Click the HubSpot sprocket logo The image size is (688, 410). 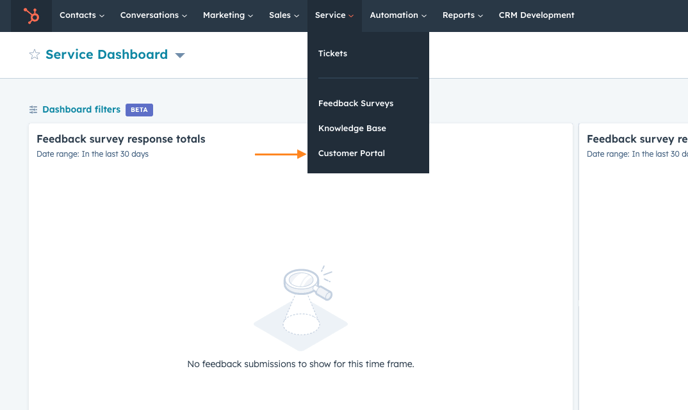[31, 16]
